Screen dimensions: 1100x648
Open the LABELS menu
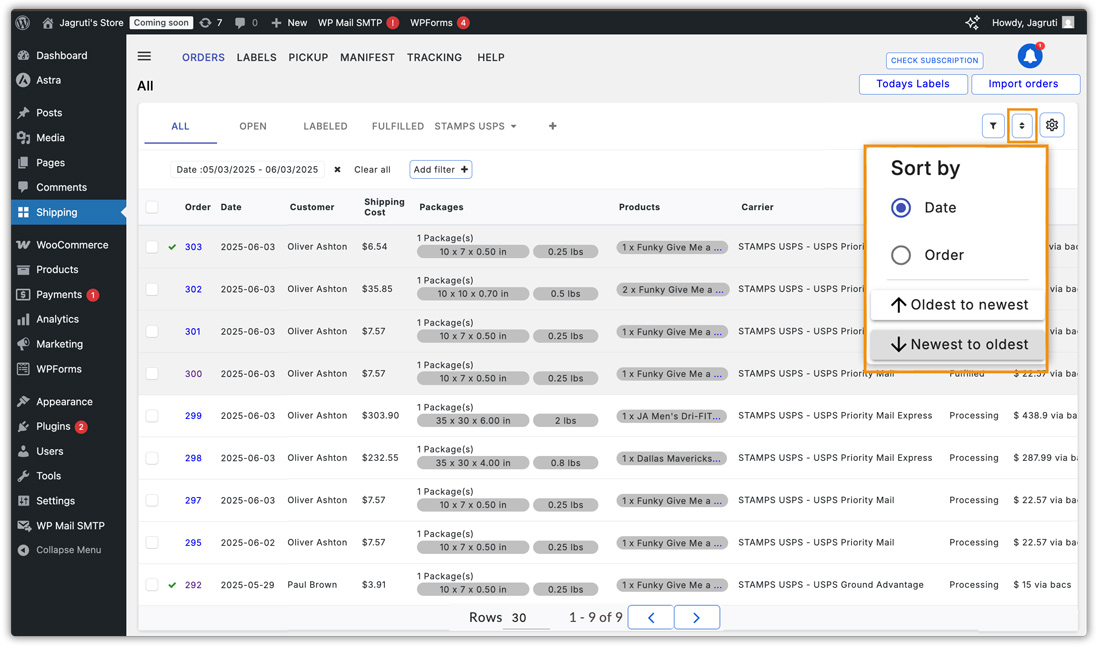257,58
